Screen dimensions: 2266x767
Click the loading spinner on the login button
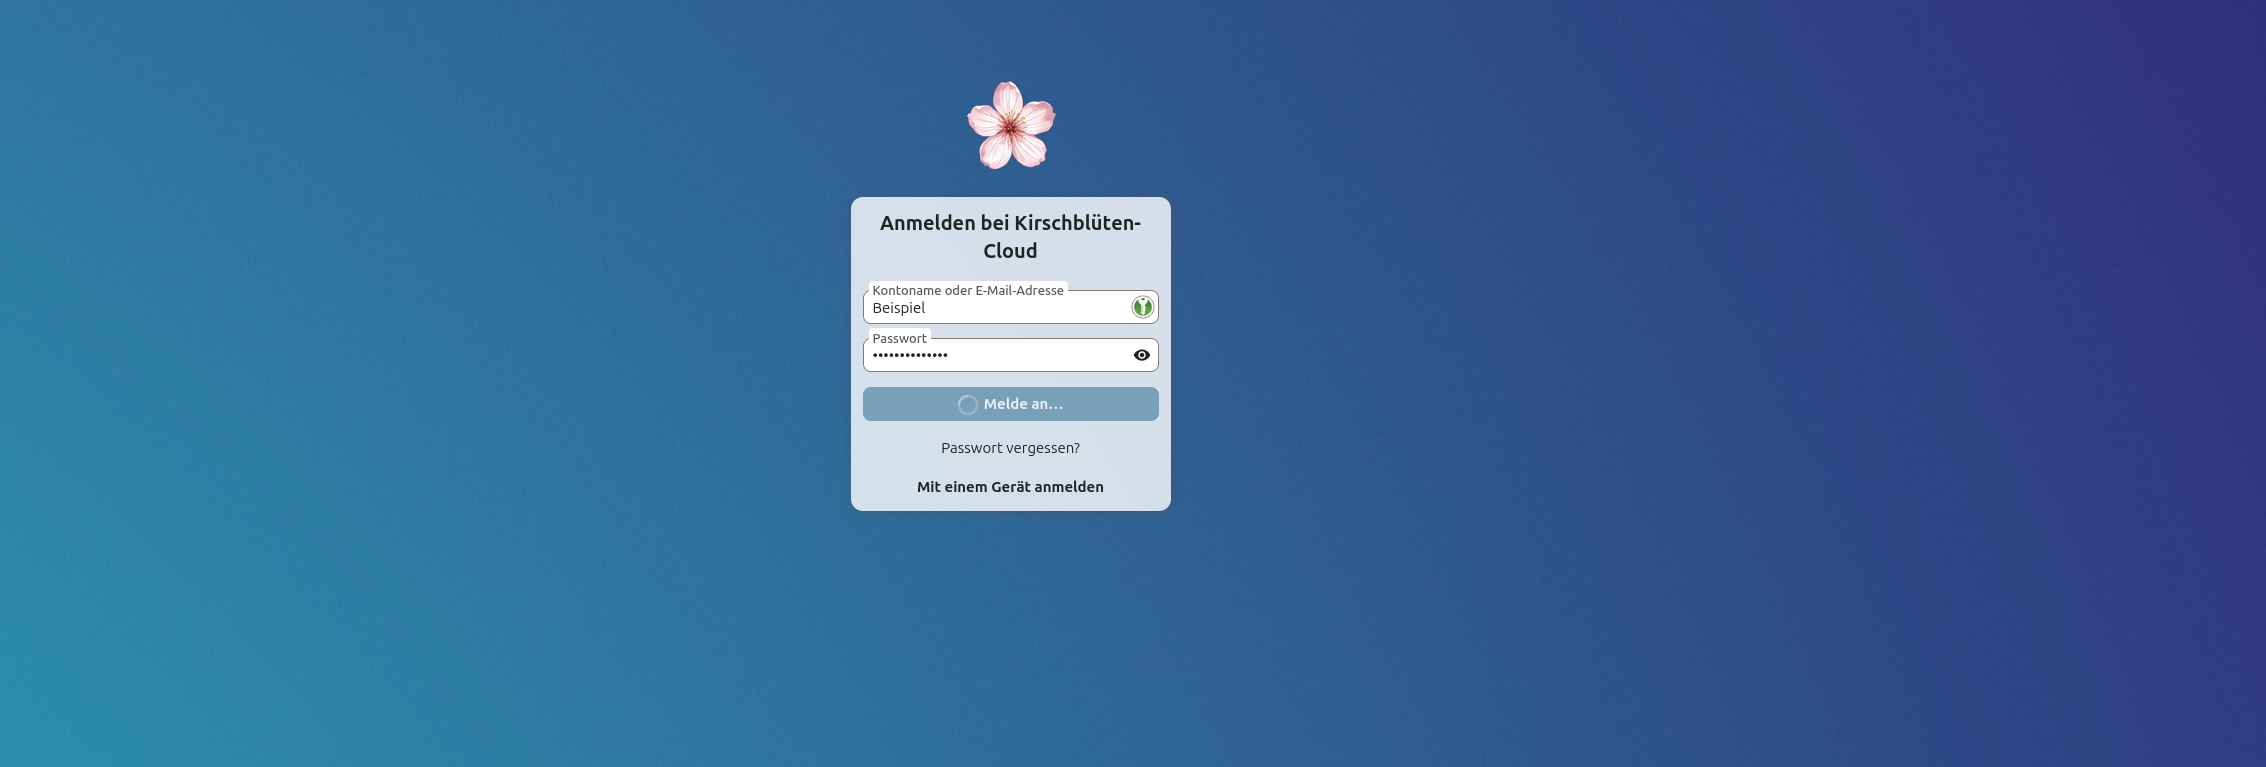(x=967, y=405)
